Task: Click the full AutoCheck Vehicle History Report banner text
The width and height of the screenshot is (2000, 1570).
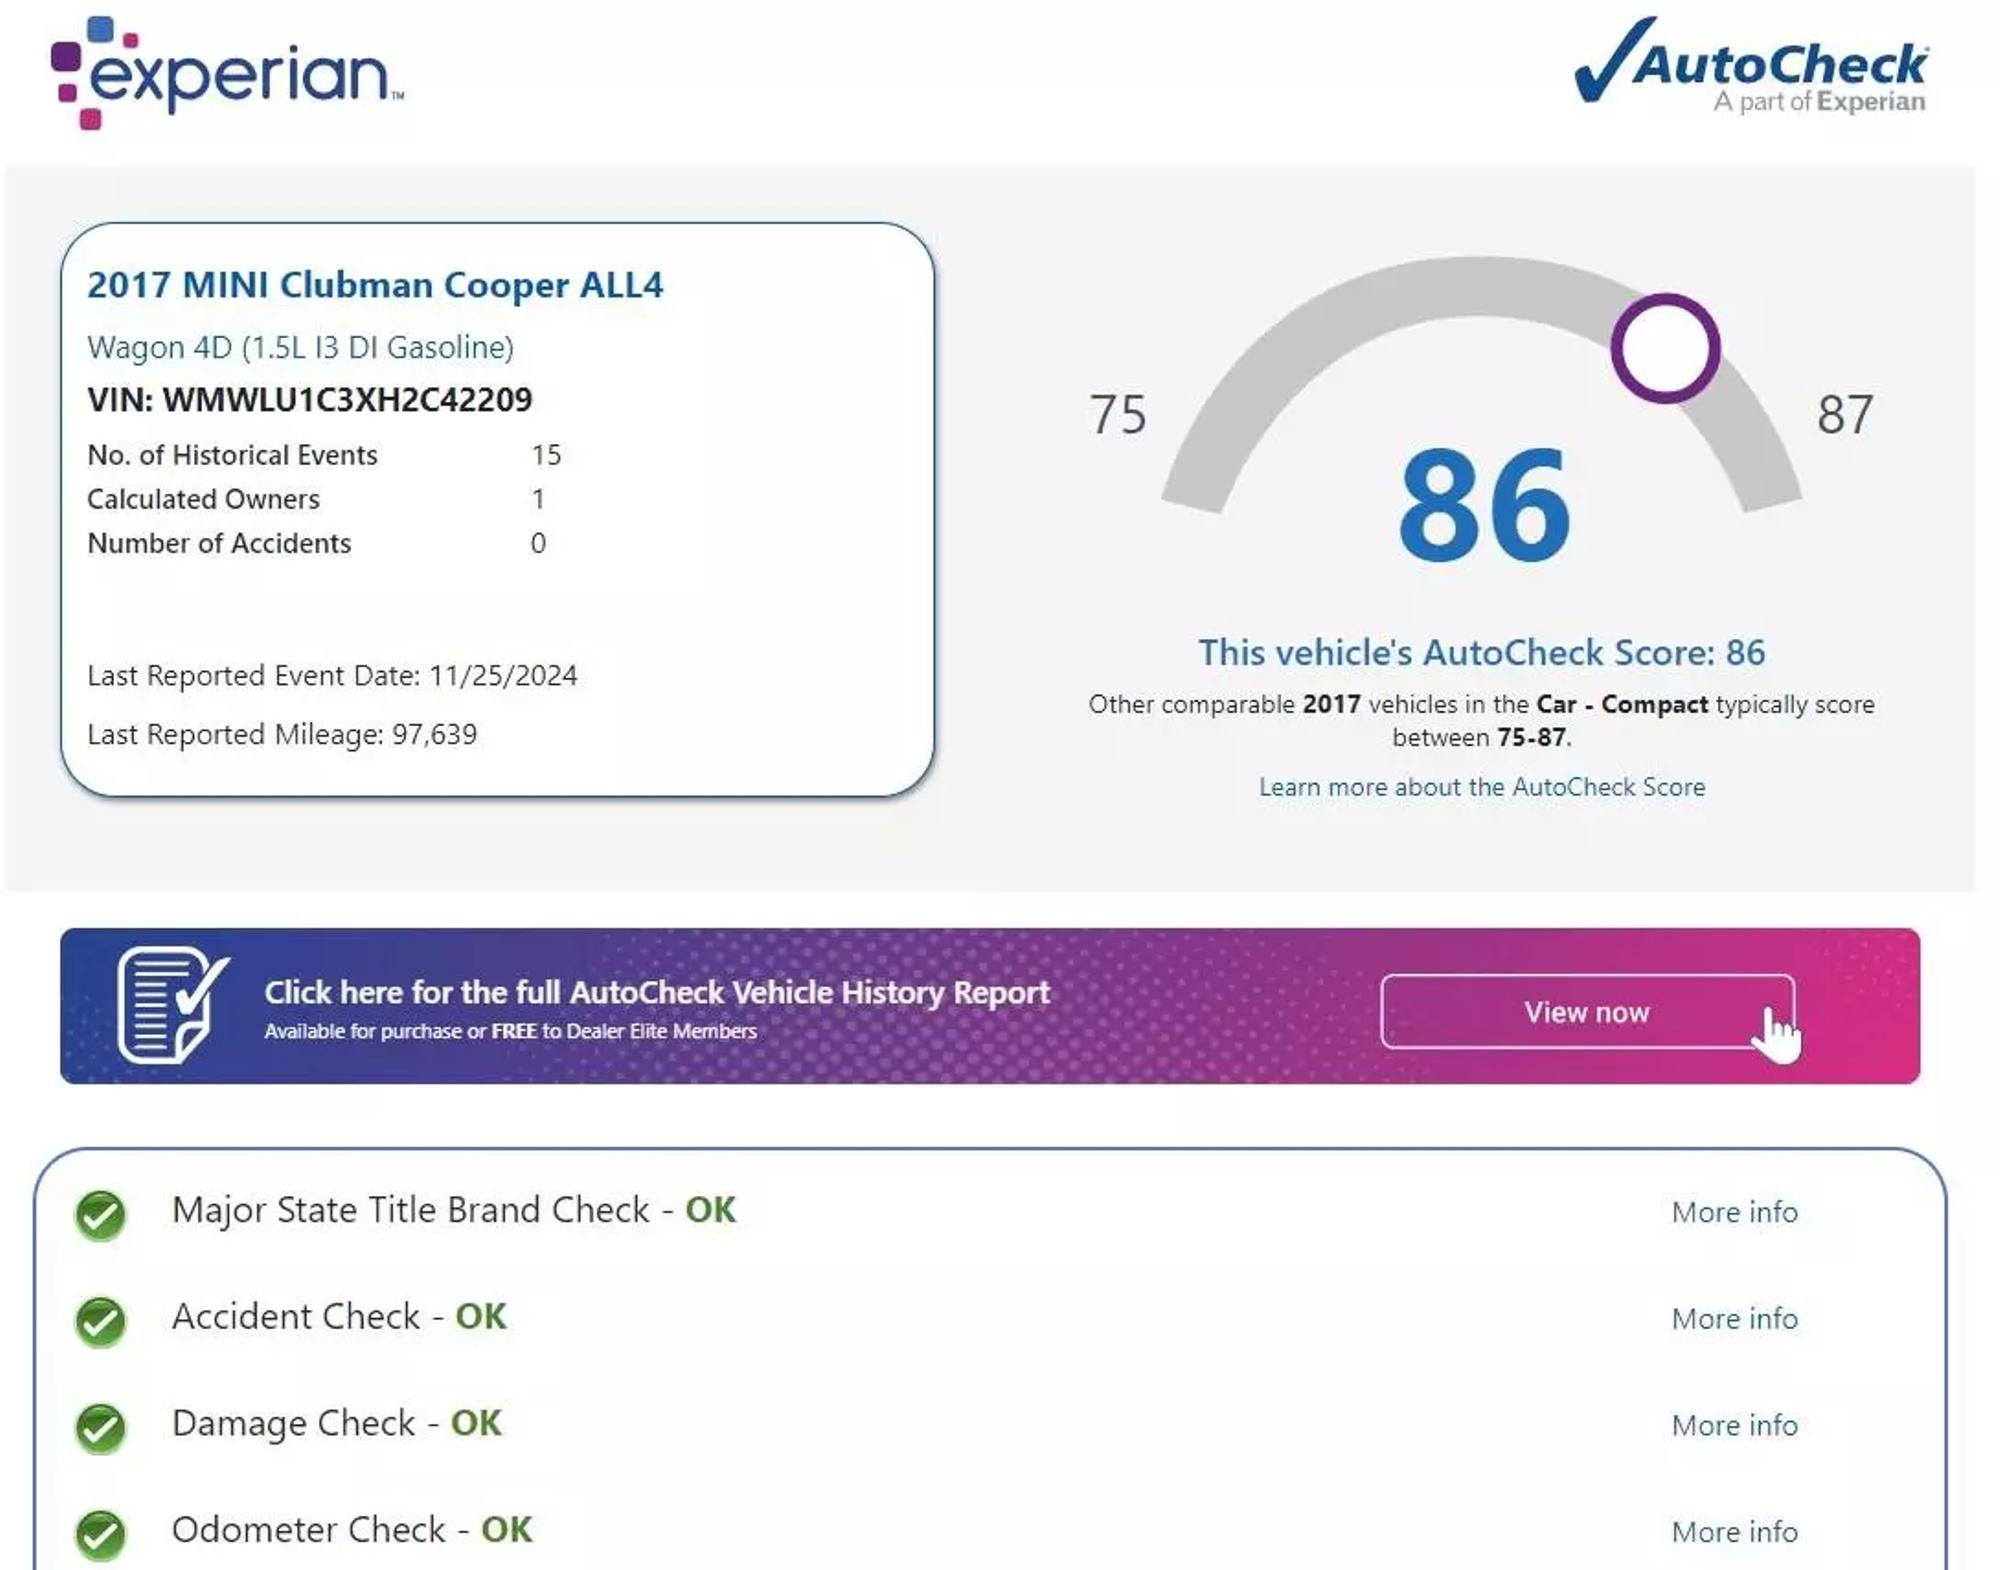Action: pyautogui.click(x=657, y=993)
